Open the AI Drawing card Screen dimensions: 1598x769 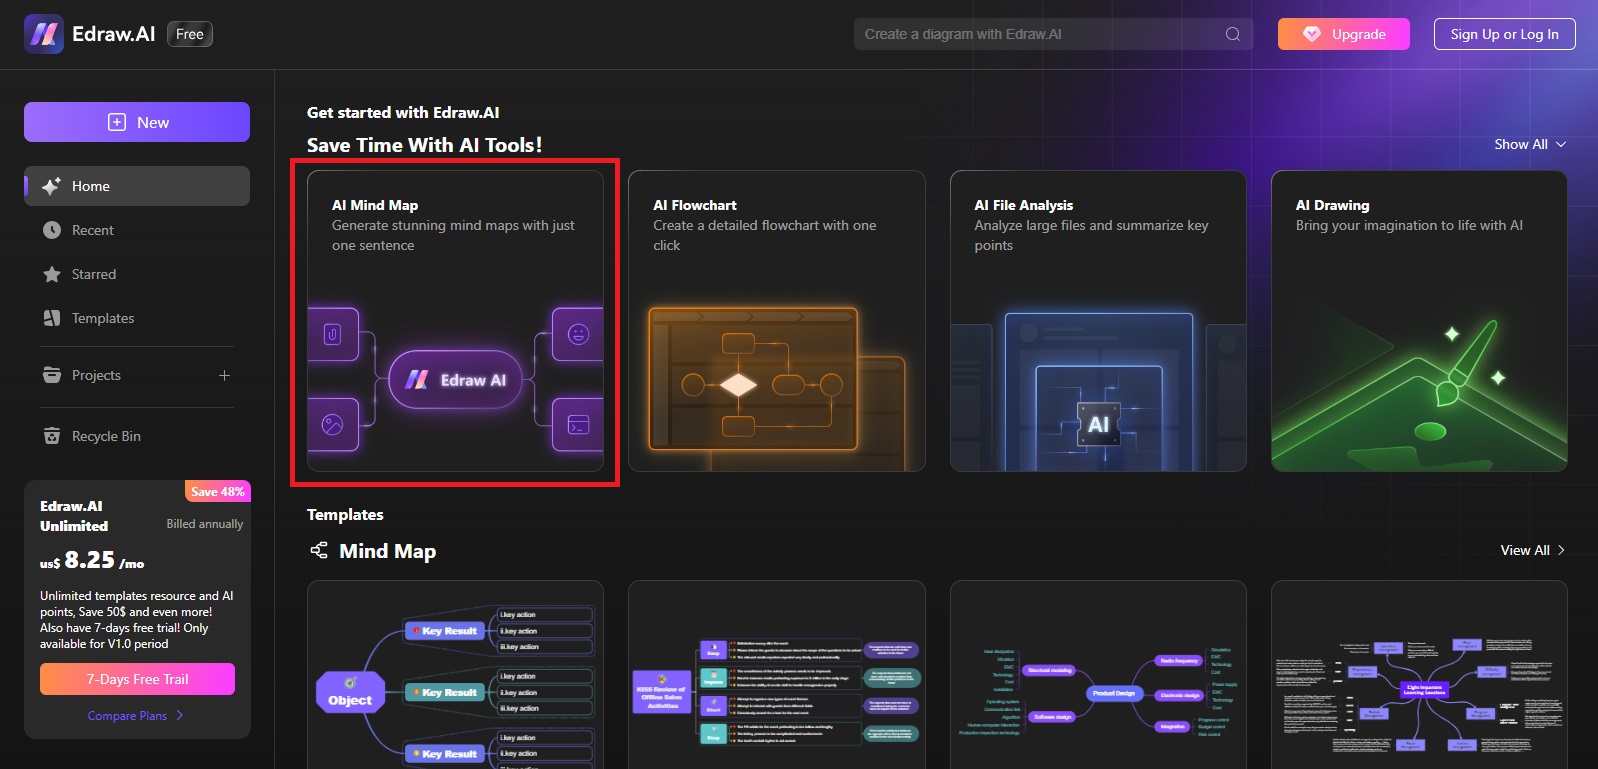click(1419, 321)
